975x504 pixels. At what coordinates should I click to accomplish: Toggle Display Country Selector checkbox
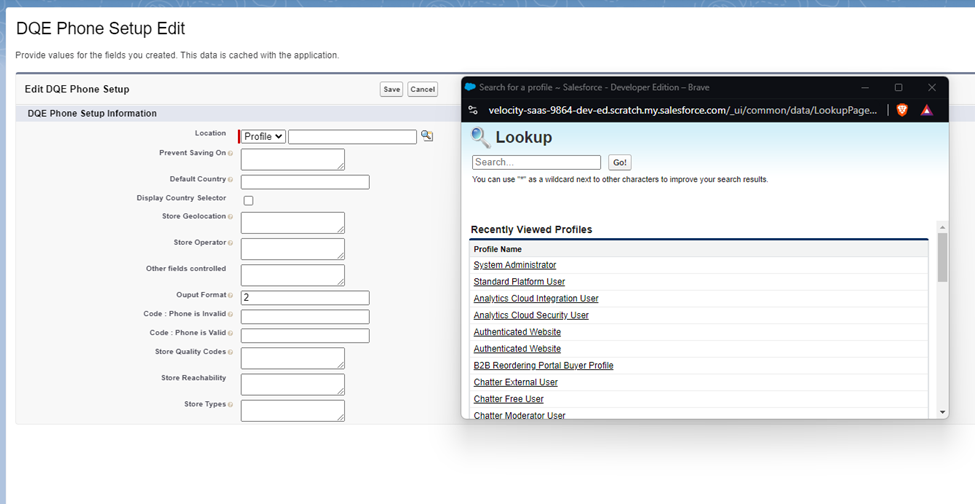pyautogui.click(x=249, y=201)
